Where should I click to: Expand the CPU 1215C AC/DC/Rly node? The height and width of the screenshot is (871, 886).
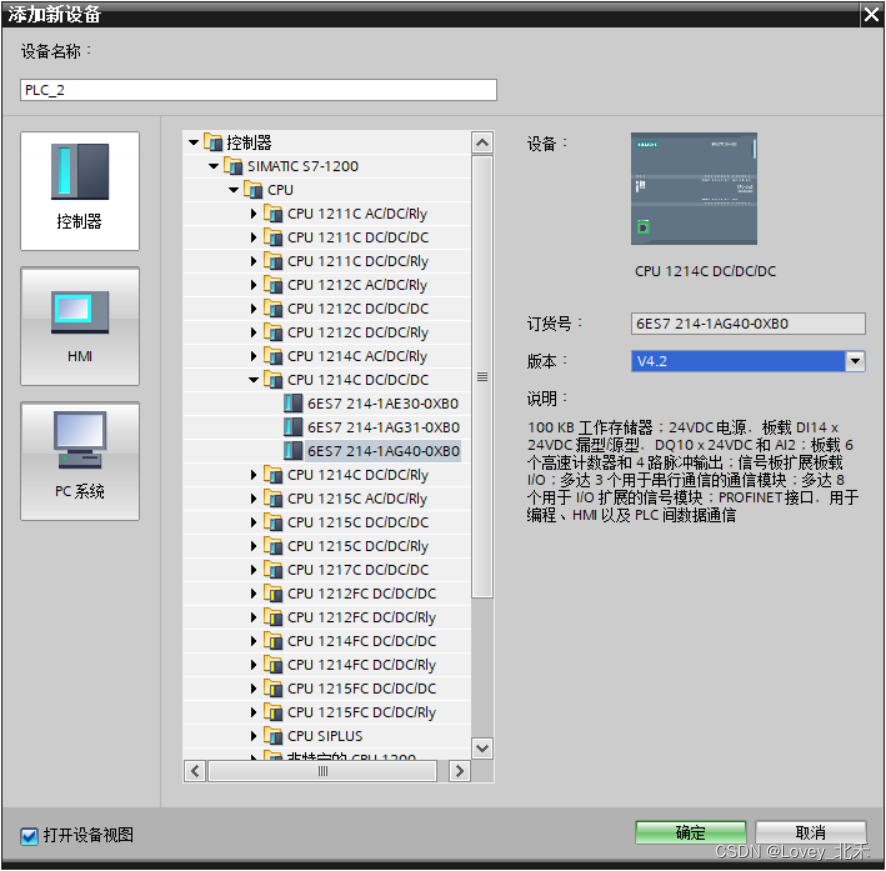254,499
